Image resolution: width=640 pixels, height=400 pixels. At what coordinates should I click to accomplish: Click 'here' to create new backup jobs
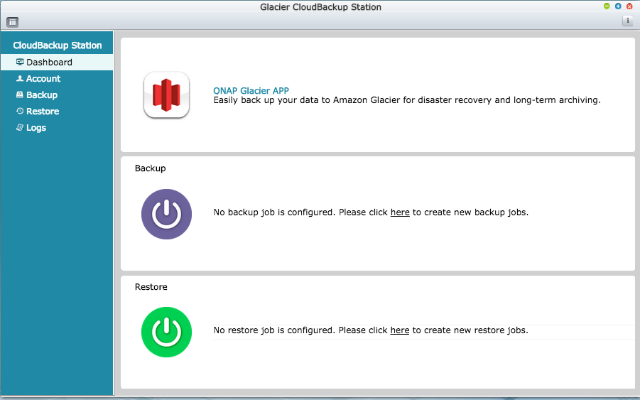(399, 213)
